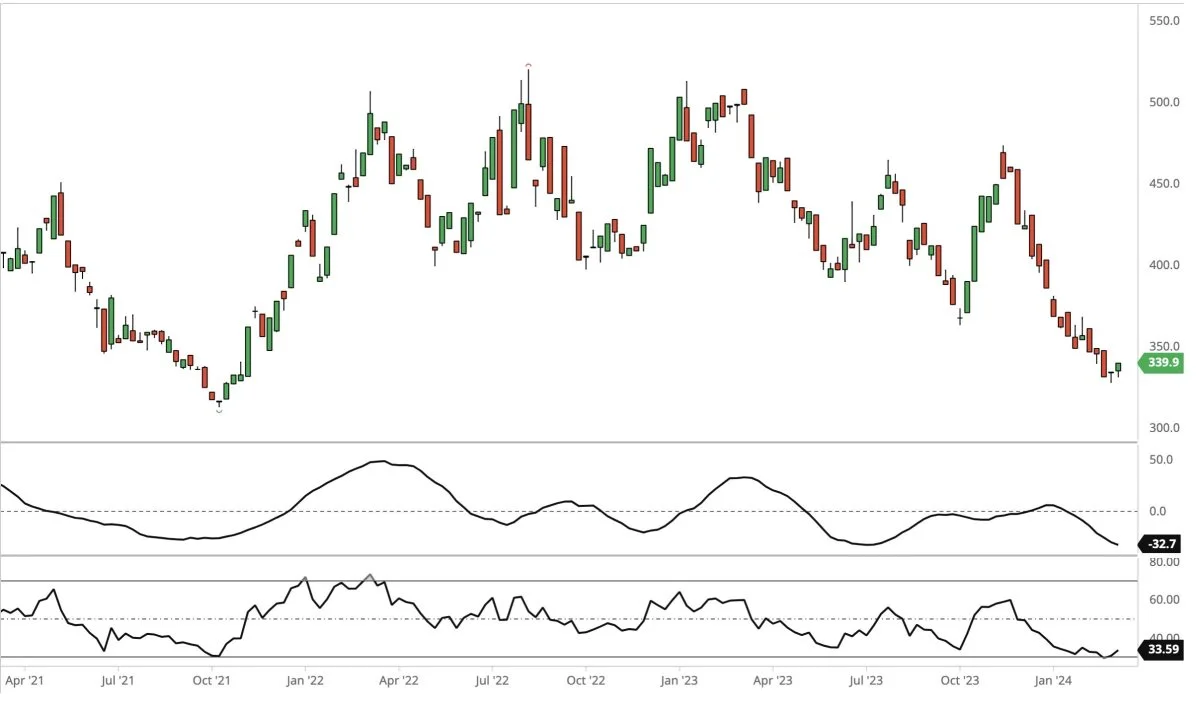Select the 500.0 price axis label
The height and width of the screenshot is (704, 1200).
click(x=1165, y=102)
